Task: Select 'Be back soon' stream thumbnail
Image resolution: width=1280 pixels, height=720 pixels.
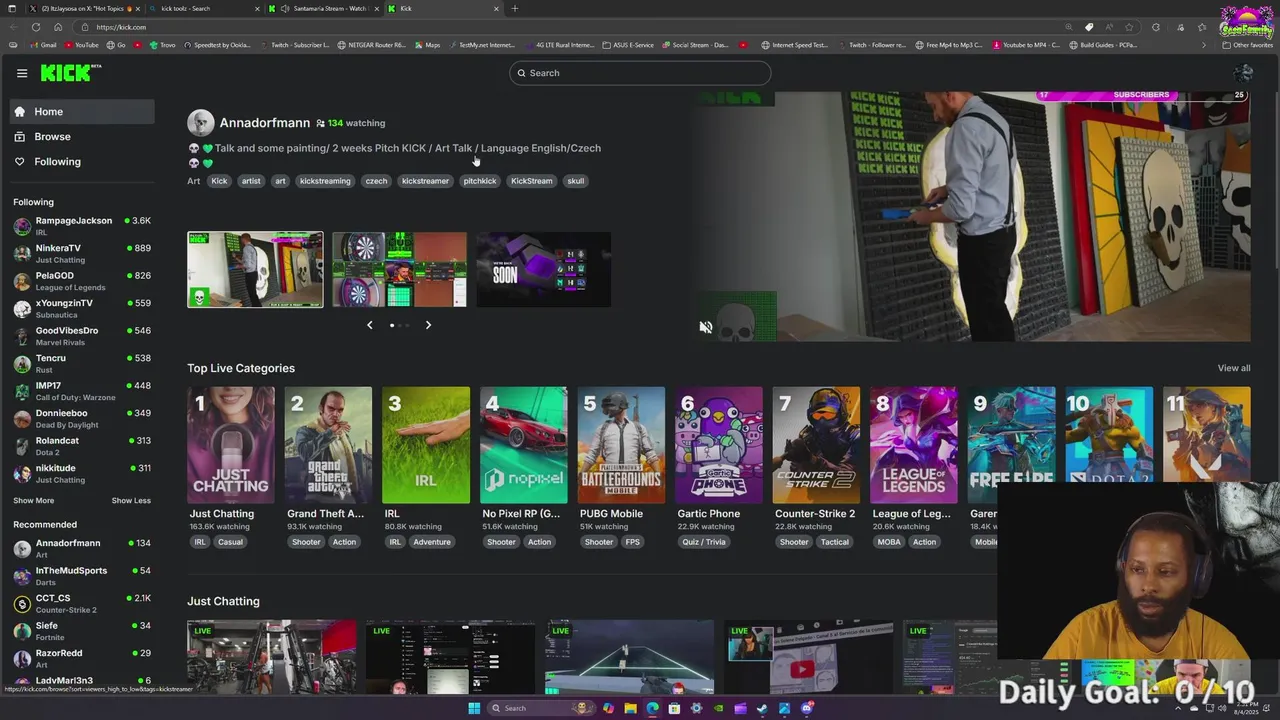Action: pos(544,270)
